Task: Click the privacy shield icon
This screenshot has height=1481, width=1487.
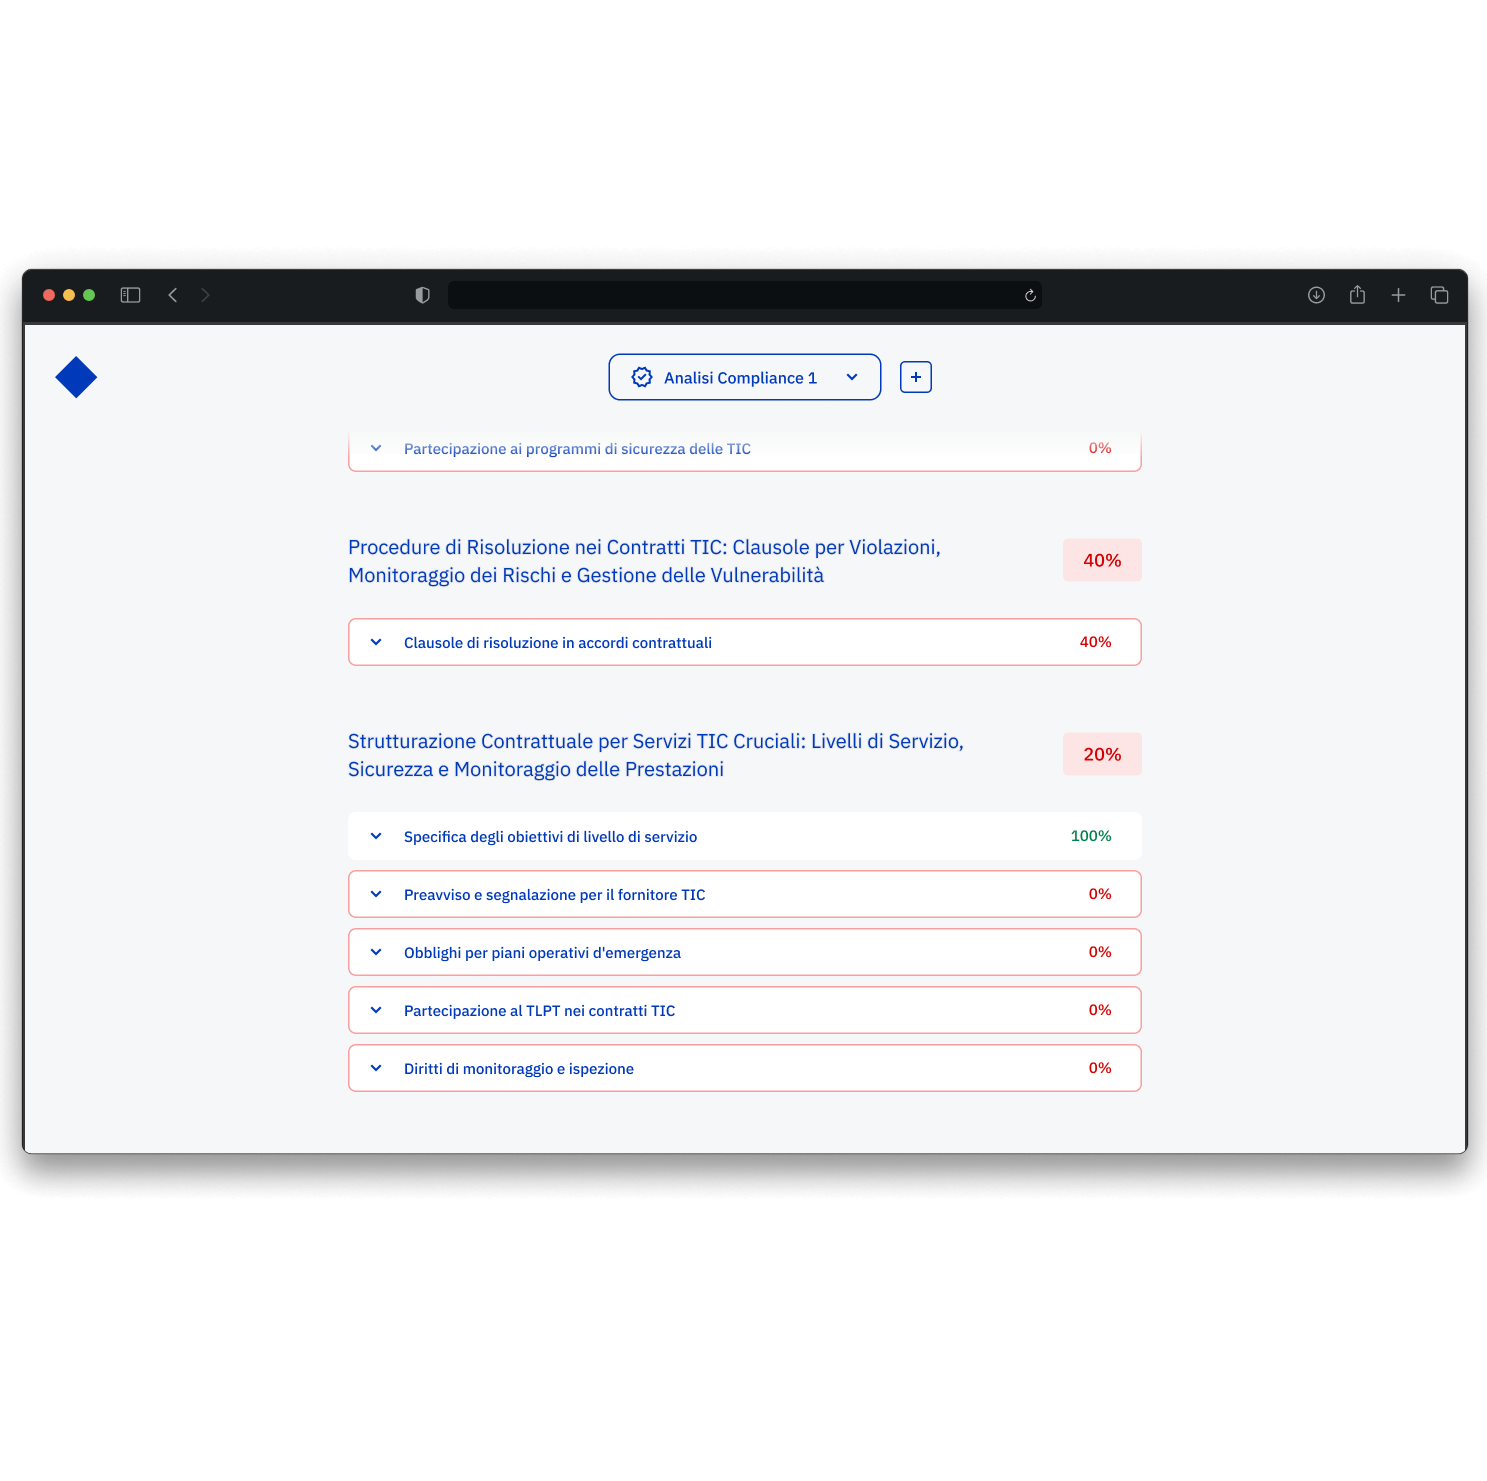Action: coord(422,295)
